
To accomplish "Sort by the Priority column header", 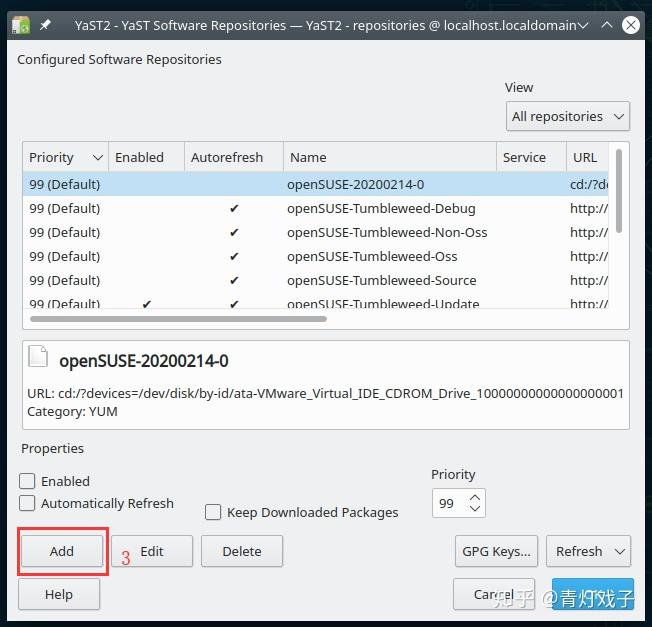I will click(x=65, y=157).
